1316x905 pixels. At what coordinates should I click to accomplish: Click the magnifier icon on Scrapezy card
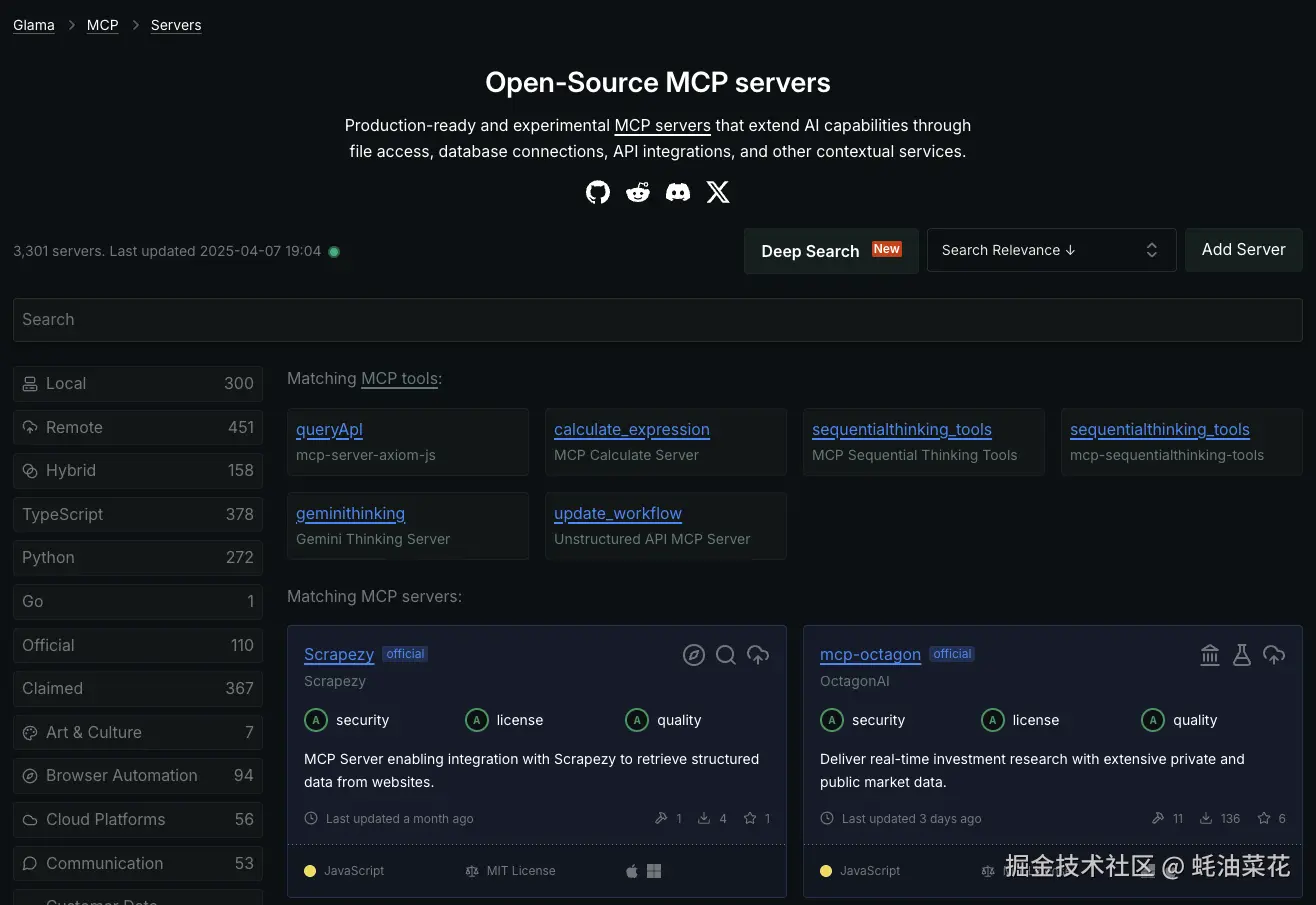(x=726, y=655)
